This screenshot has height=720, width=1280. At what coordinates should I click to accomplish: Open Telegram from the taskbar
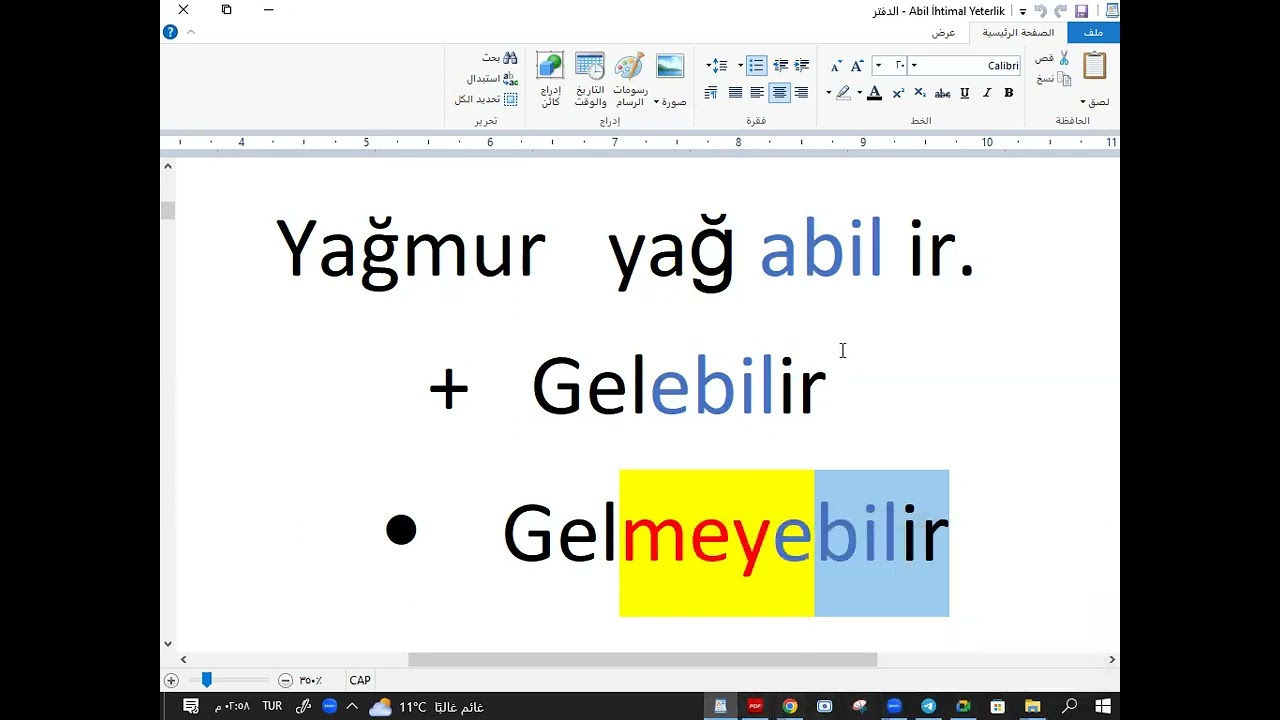[928, 706]
